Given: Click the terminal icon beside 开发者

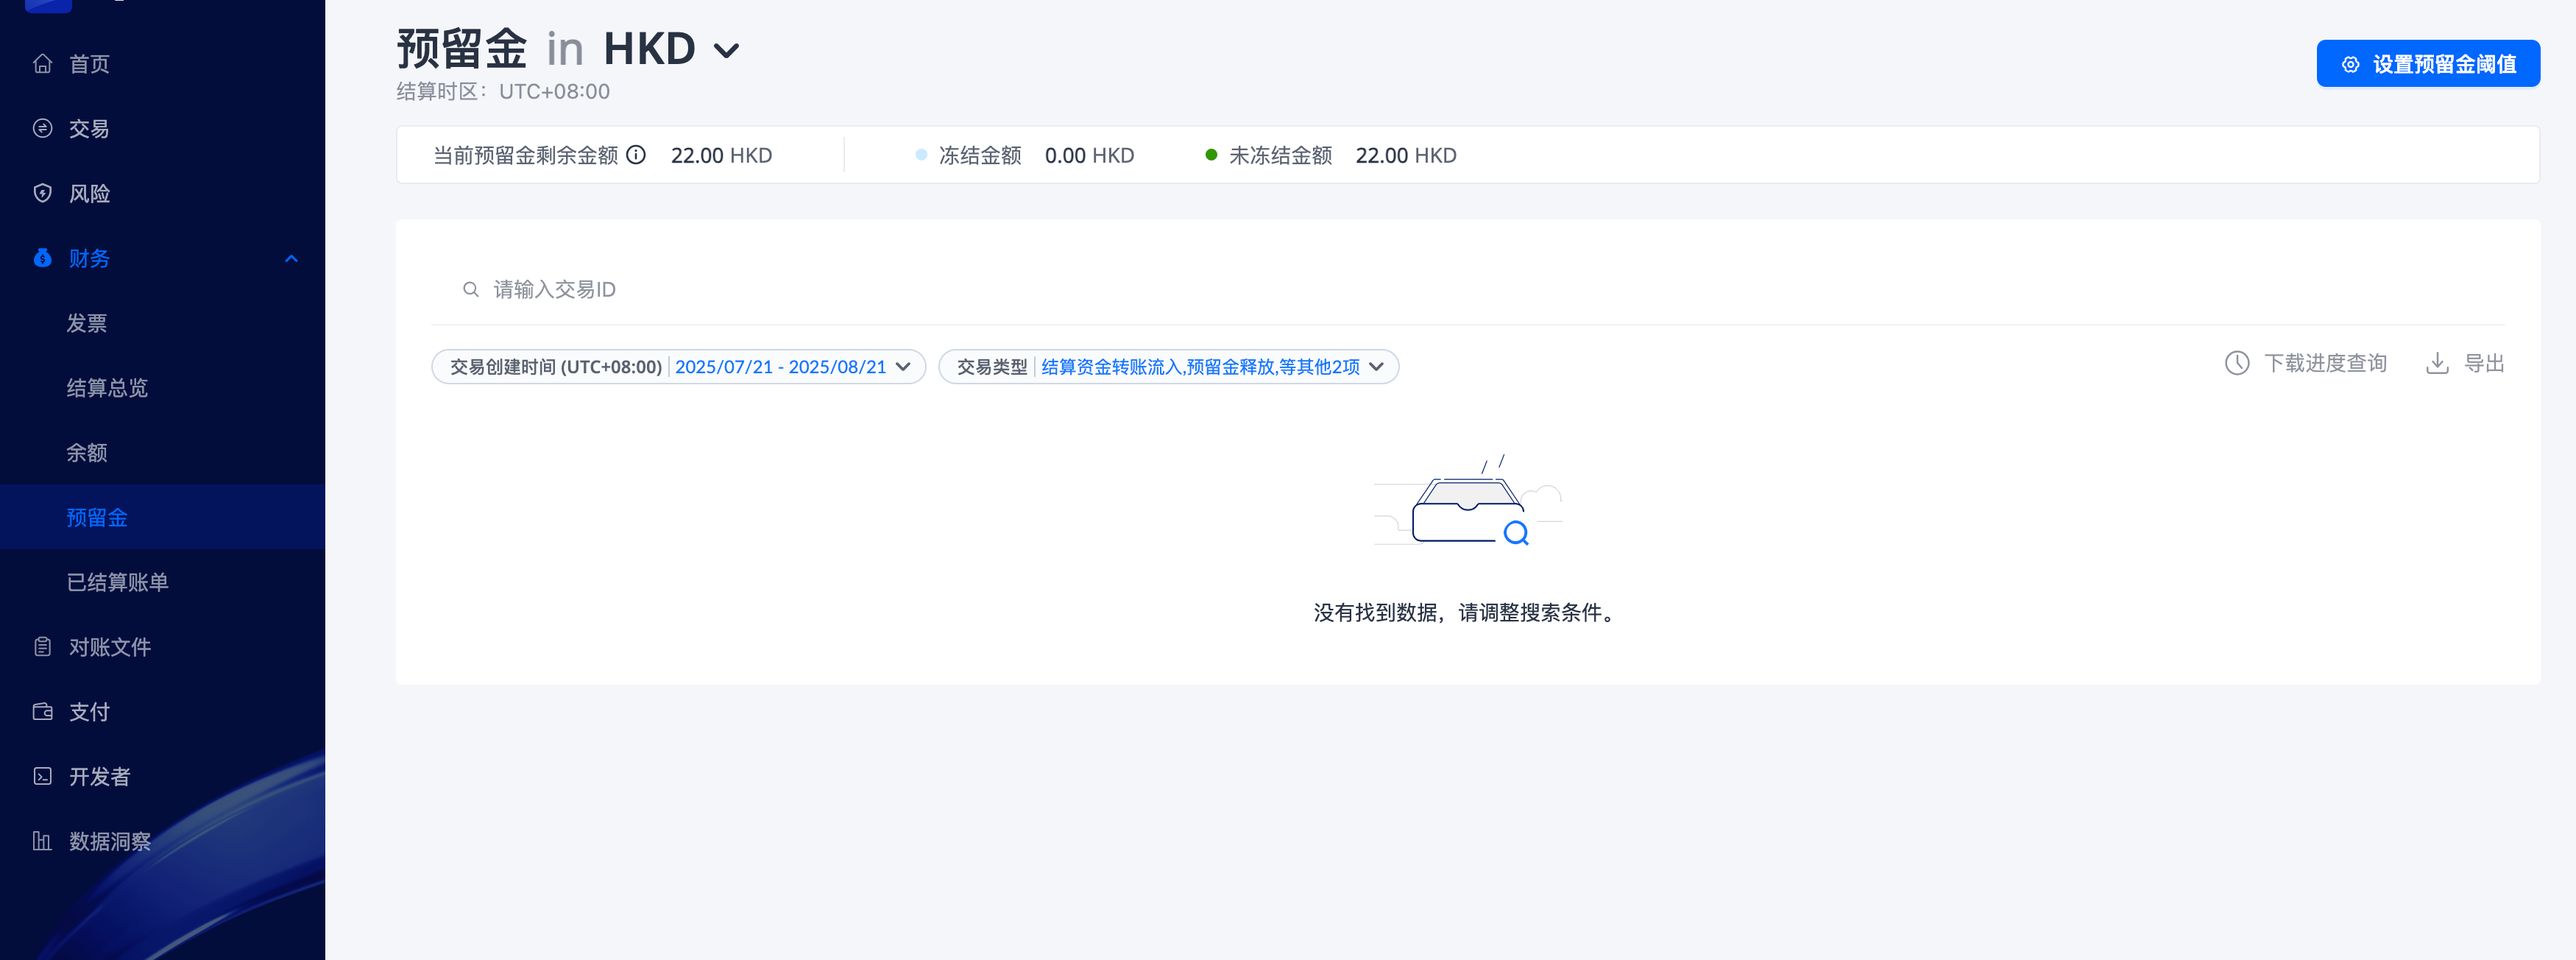Looking at the screenshot, I should tap(42, 776).
